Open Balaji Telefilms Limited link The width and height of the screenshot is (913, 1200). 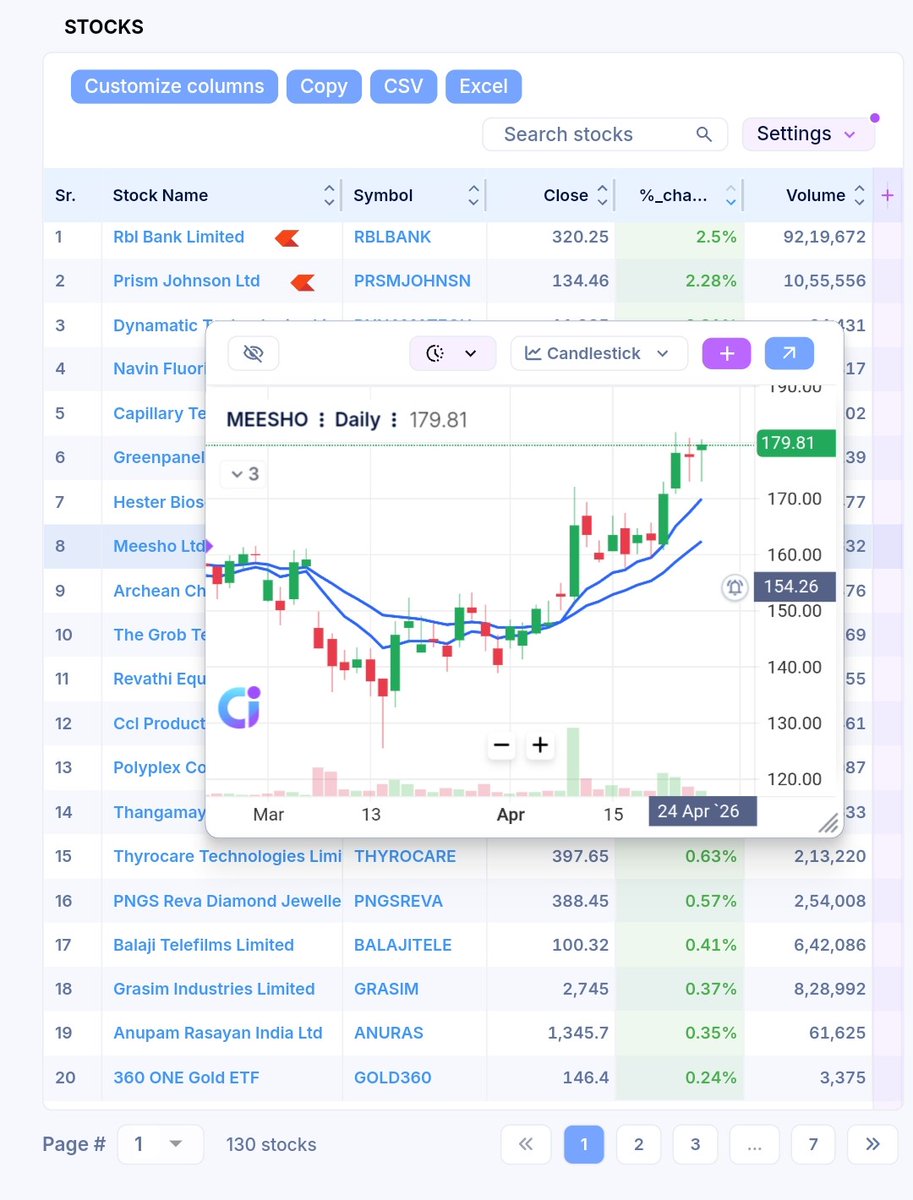(203, 945)
